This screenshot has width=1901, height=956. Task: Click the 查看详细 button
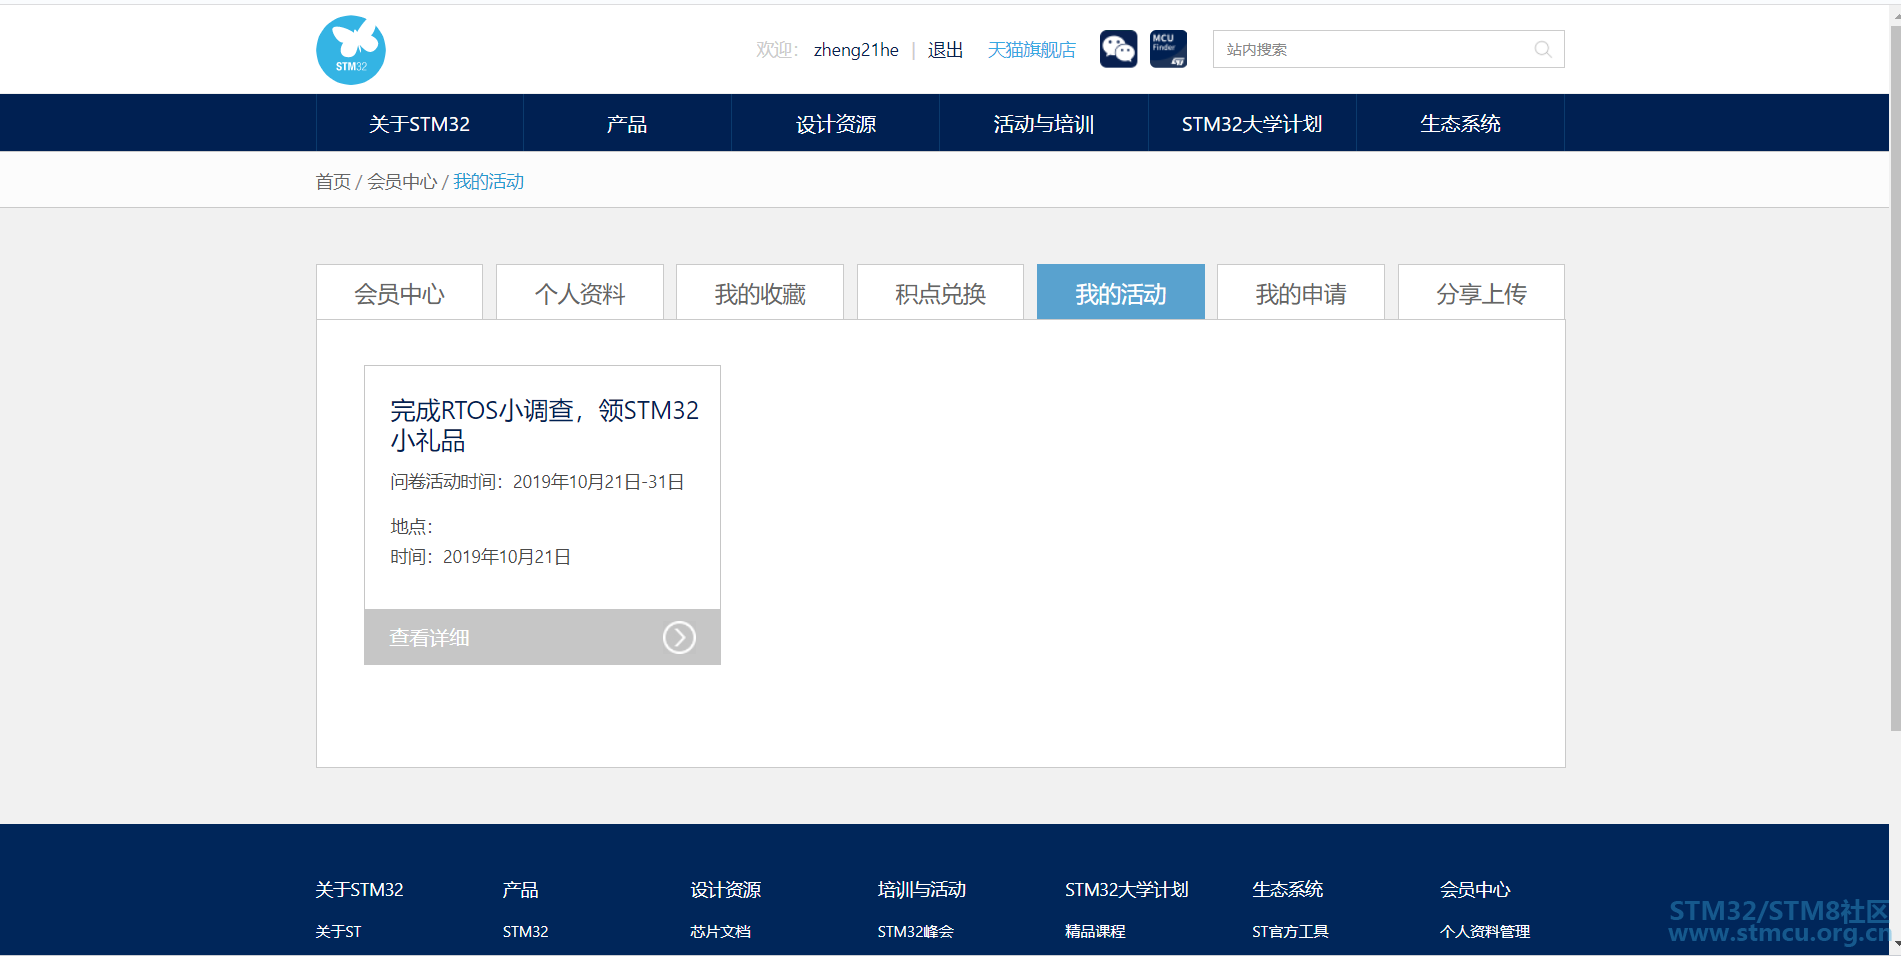click(x=542, y=637)
